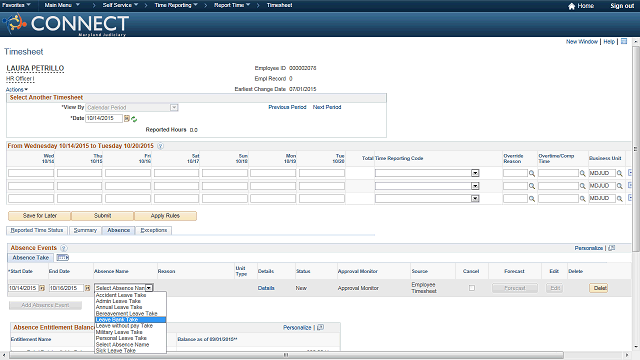Choose Annual Leave Take from the list
The image size is (640, 360).
(x=130, y=307)
